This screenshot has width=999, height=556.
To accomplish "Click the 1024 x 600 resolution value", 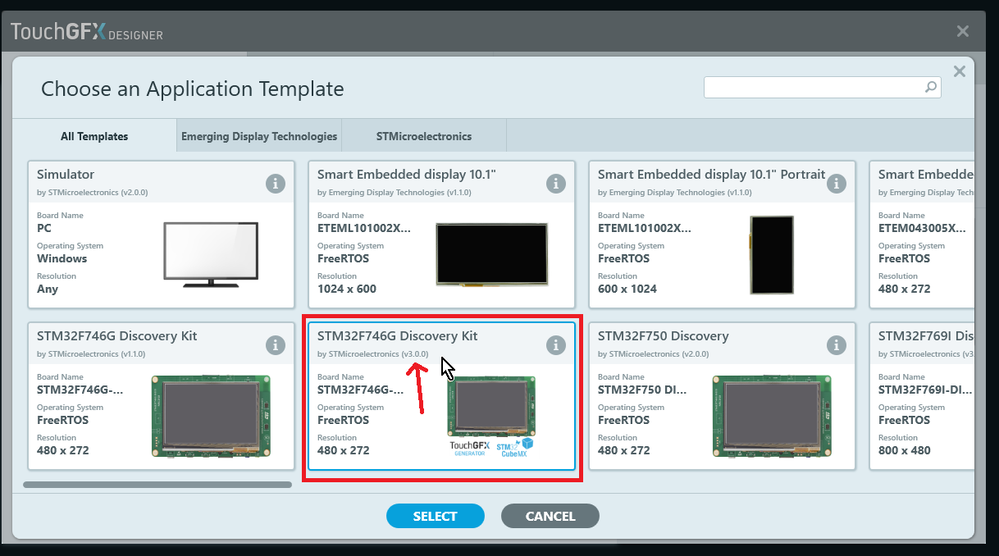I will coord(347,289).
